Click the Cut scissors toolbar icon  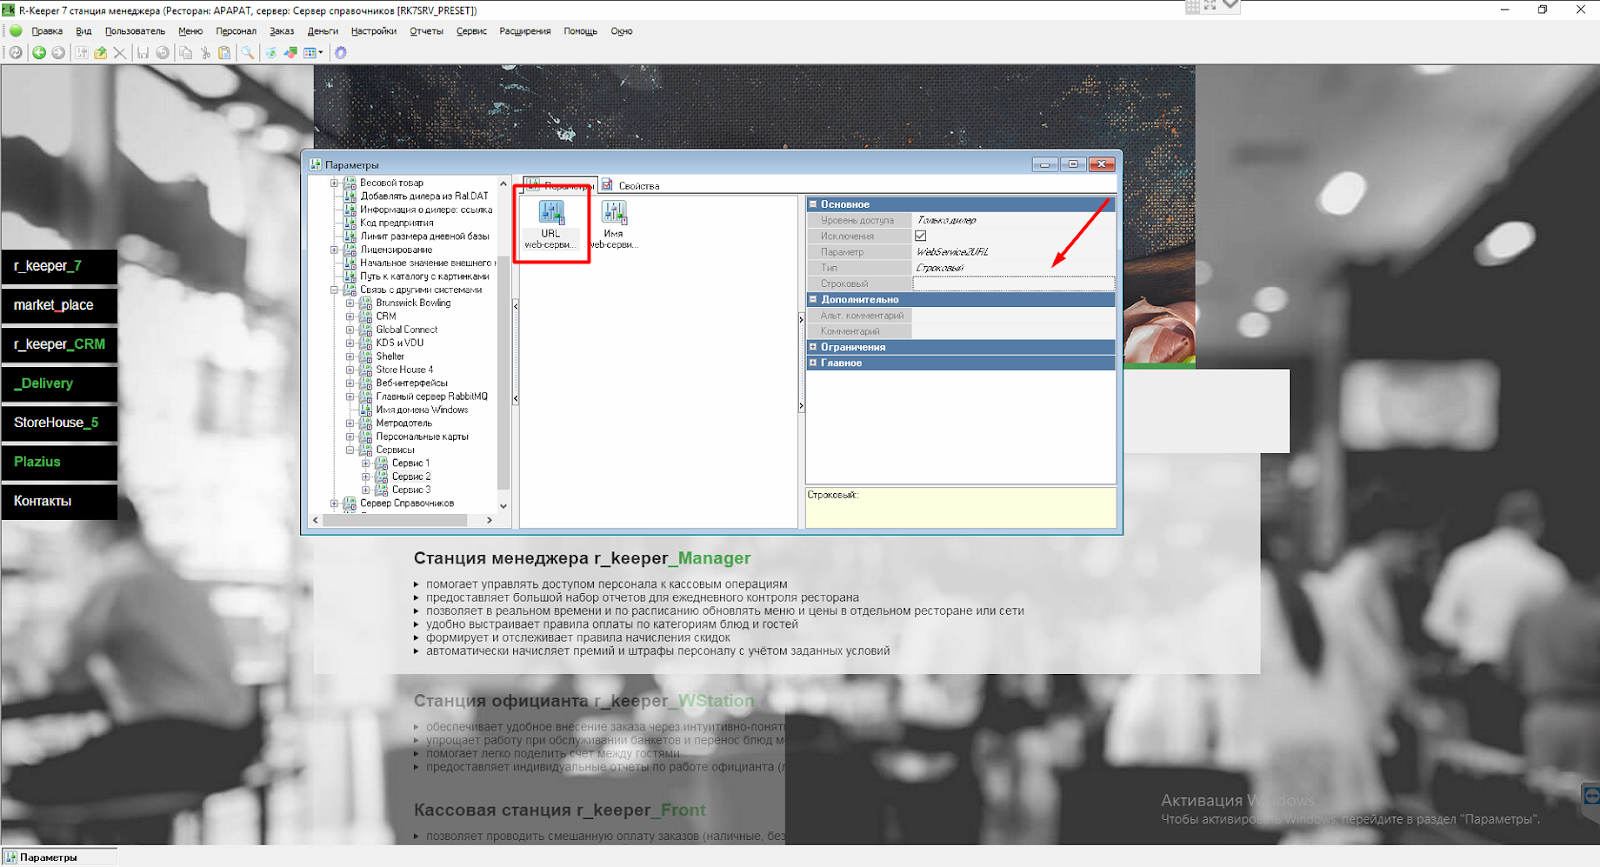tap(205, 53)
